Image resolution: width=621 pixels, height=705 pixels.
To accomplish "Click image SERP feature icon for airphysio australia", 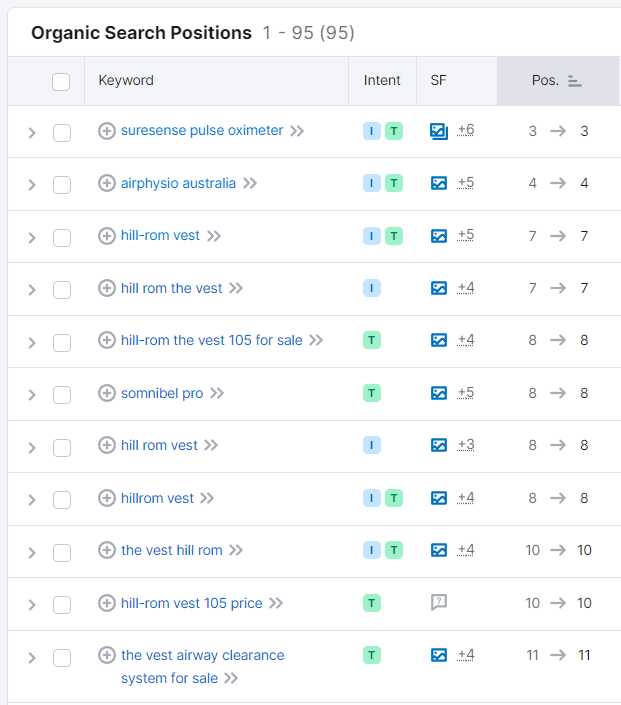I will [x=439, y=183].
